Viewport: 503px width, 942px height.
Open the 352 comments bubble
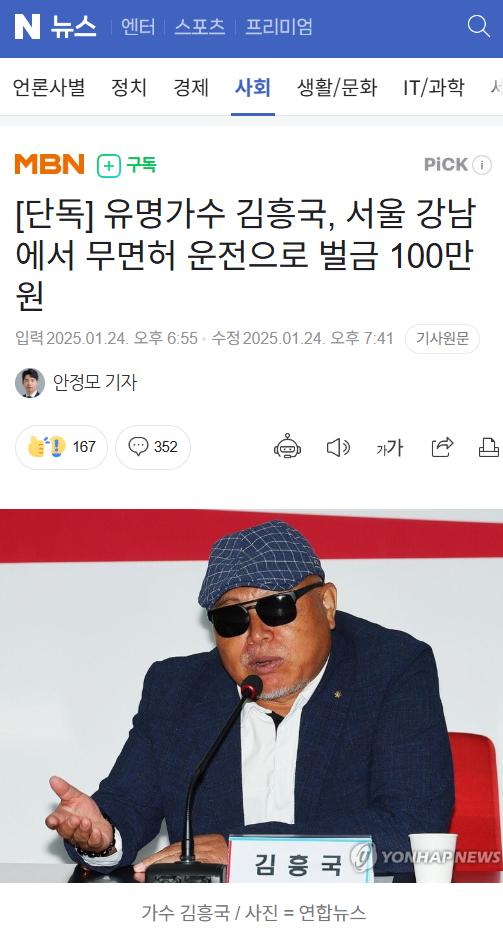pyautogui.click(x=153, y=447)
